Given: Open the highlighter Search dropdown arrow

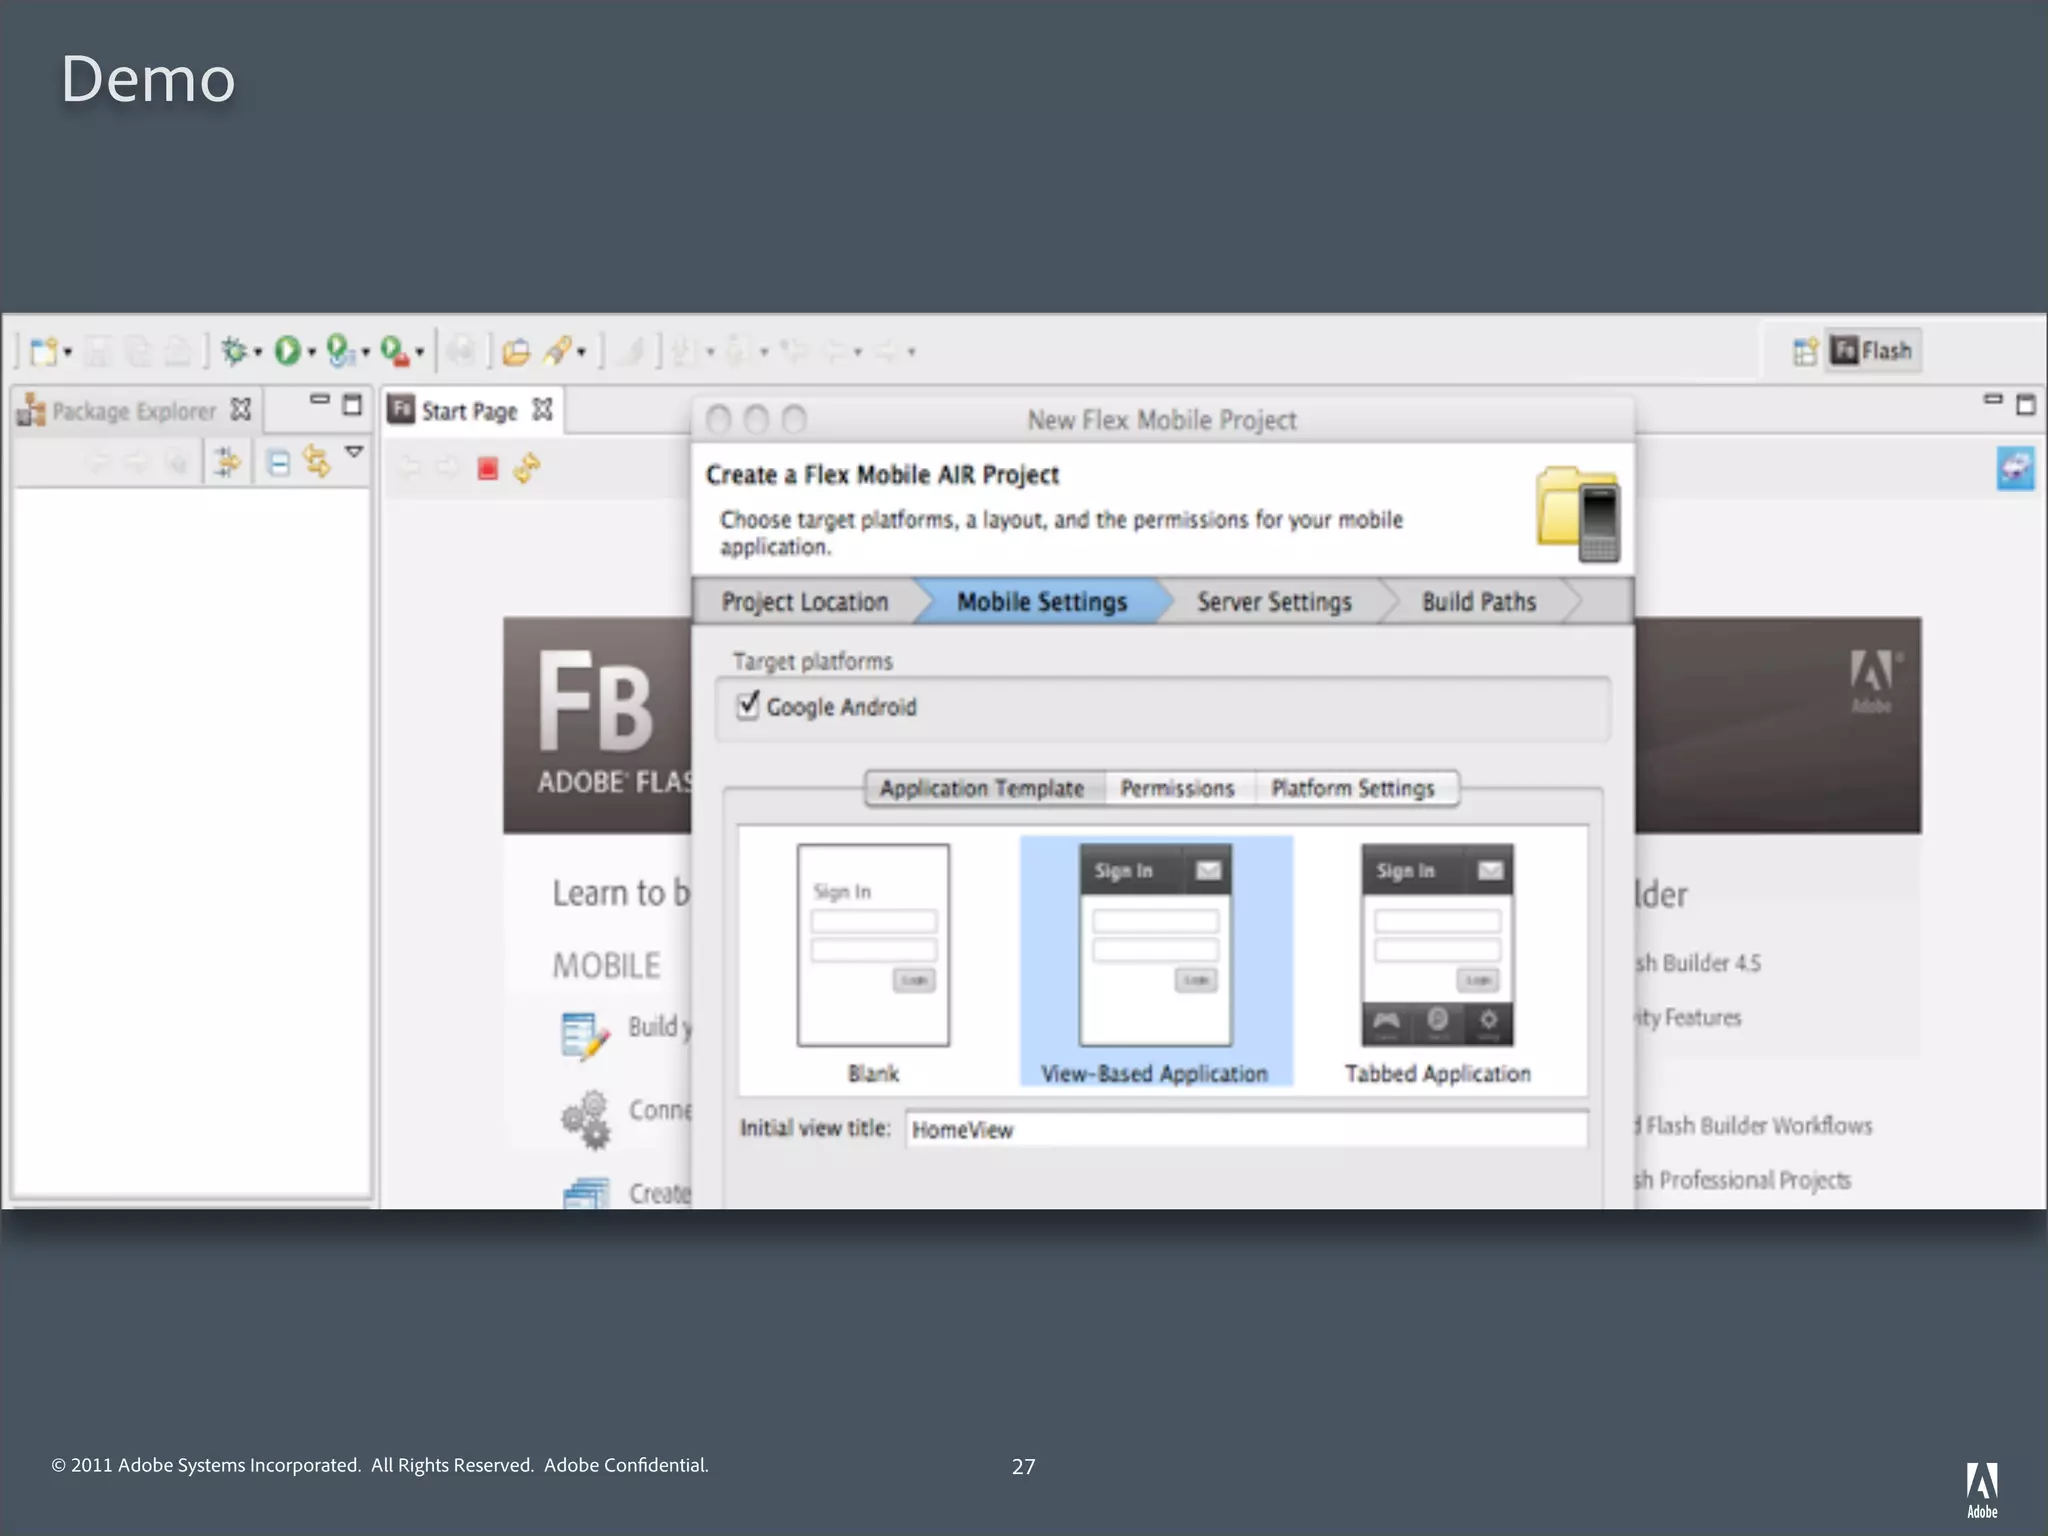Looking at the screenshot, I should [581, 352].
